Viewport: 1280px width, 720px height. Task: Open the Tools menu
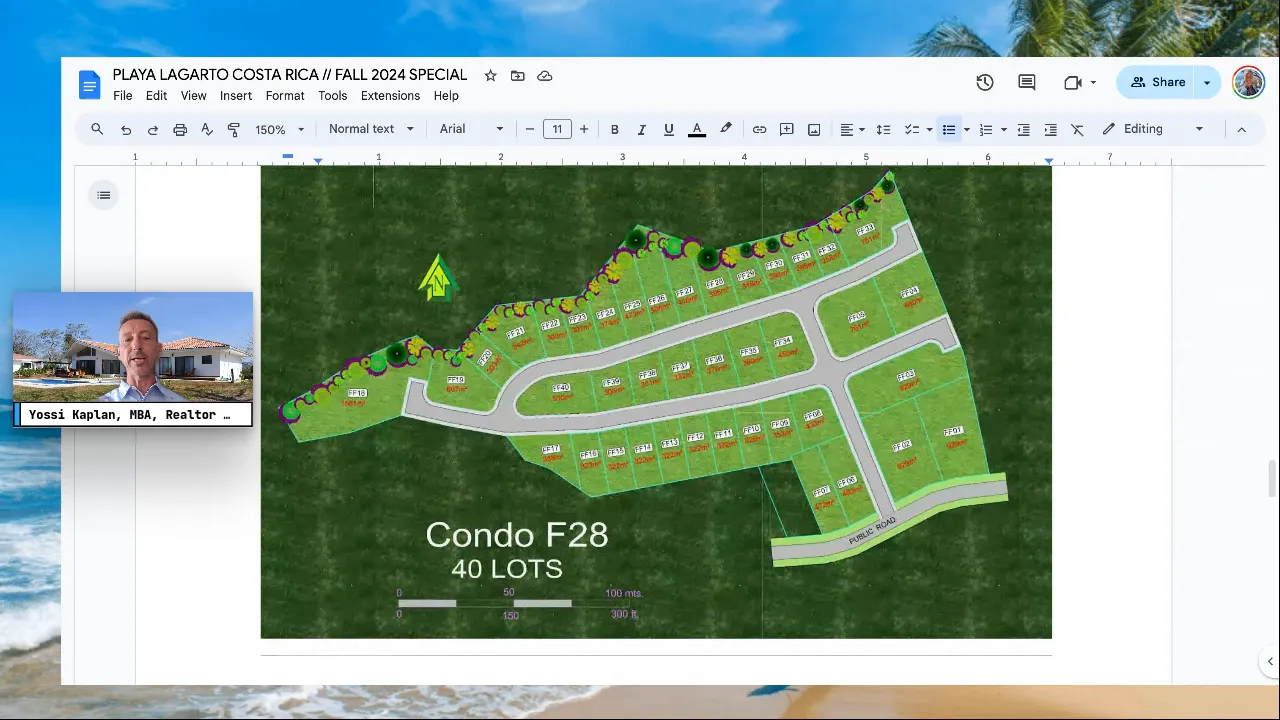(332, 96)
